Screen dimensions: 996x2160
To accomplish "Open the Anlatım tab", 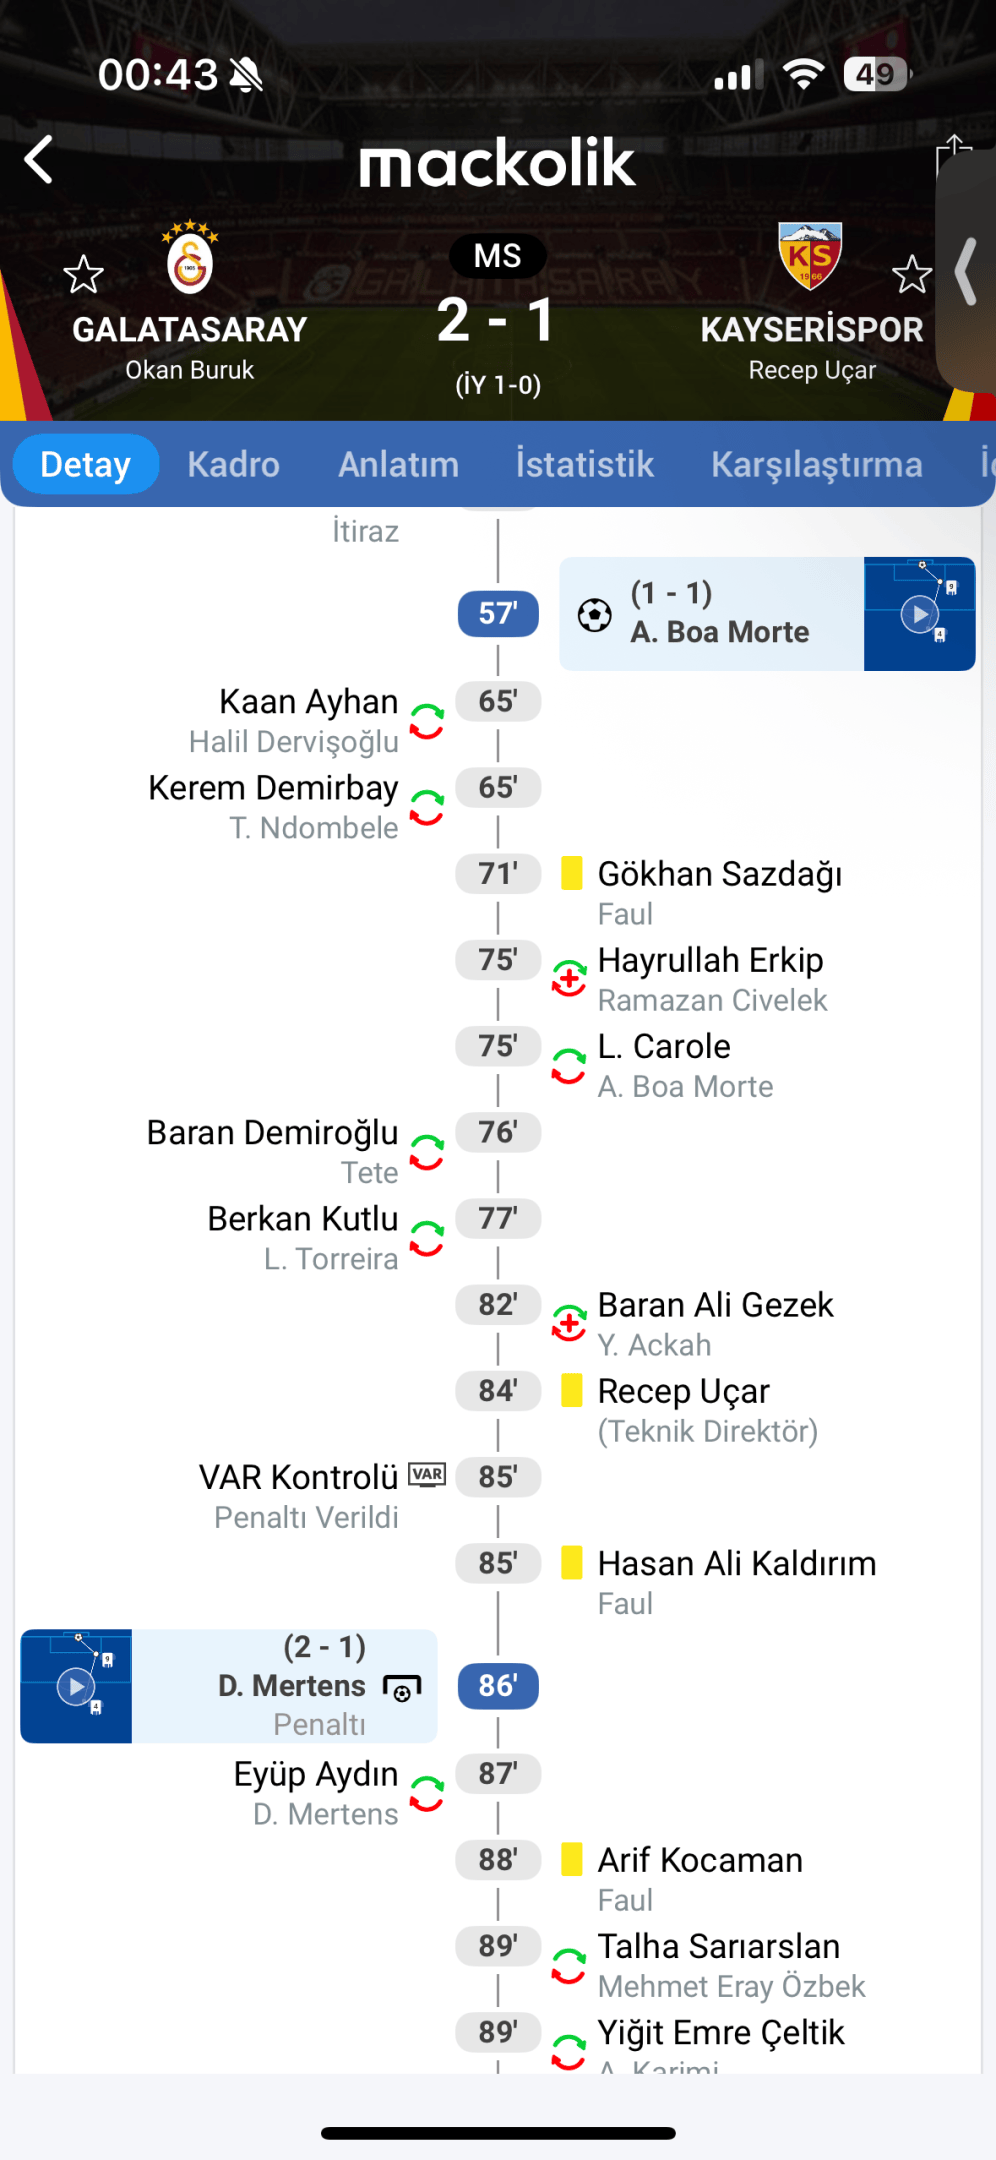I will tap(398, 464).
